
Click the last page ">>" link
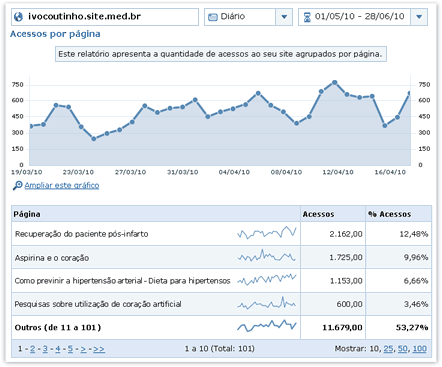pos(99,349)
